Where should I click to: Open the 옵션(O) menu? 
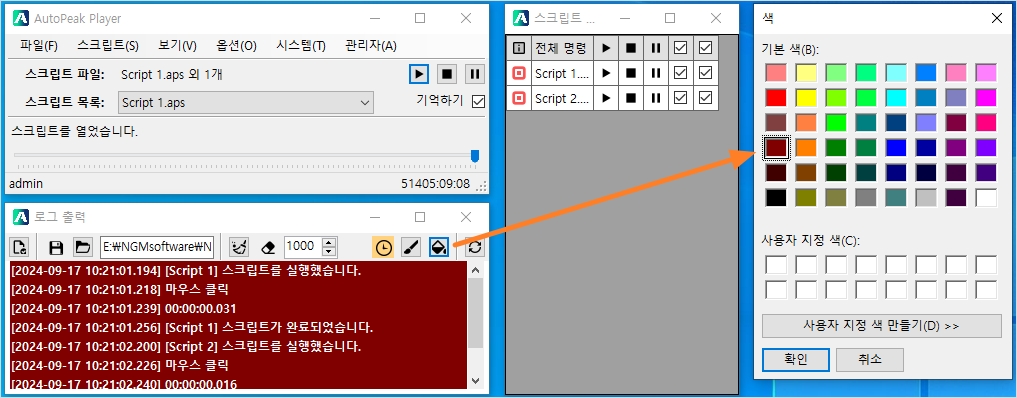[236, 45]
